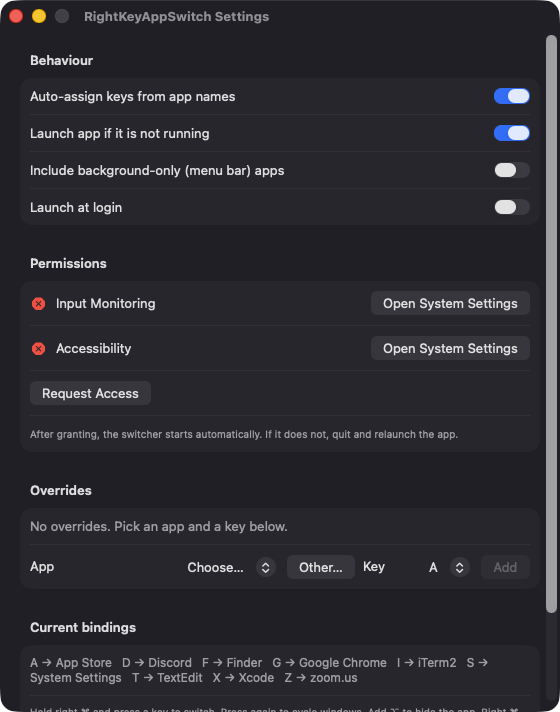The height and width of the screenshot is (712, 560).
Task: Click the Input Monitoring label
Action: click(105, 303)
